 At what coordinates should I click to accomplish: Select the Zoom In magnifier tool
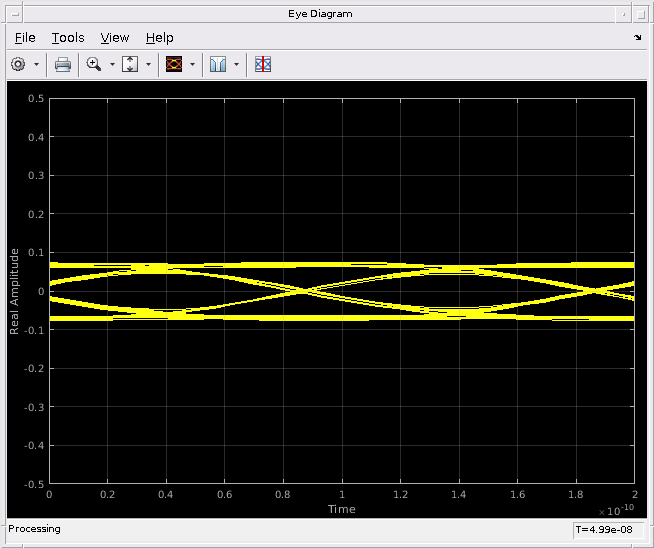(x=94, y=64)
